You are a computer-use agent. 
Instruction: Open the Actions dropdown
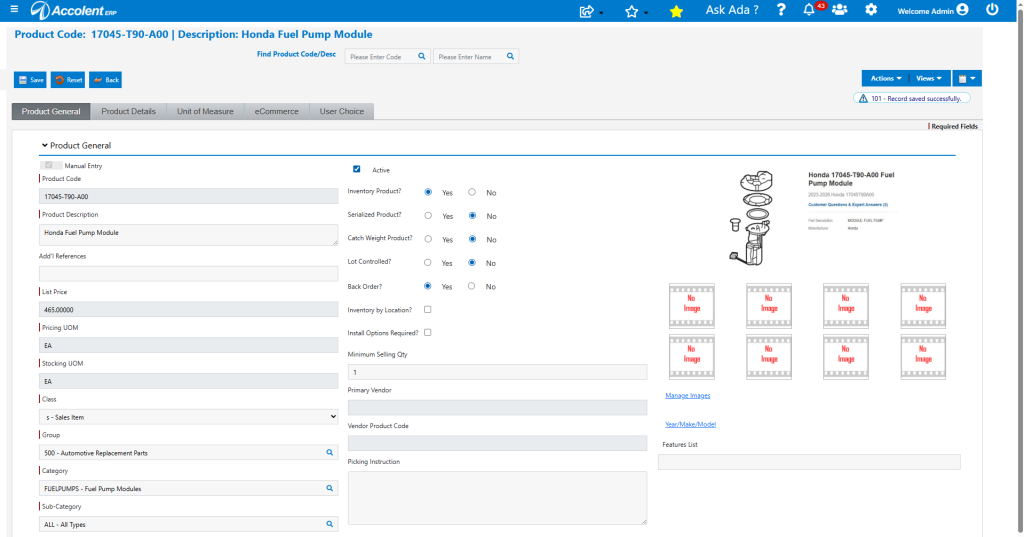(885, 78)
